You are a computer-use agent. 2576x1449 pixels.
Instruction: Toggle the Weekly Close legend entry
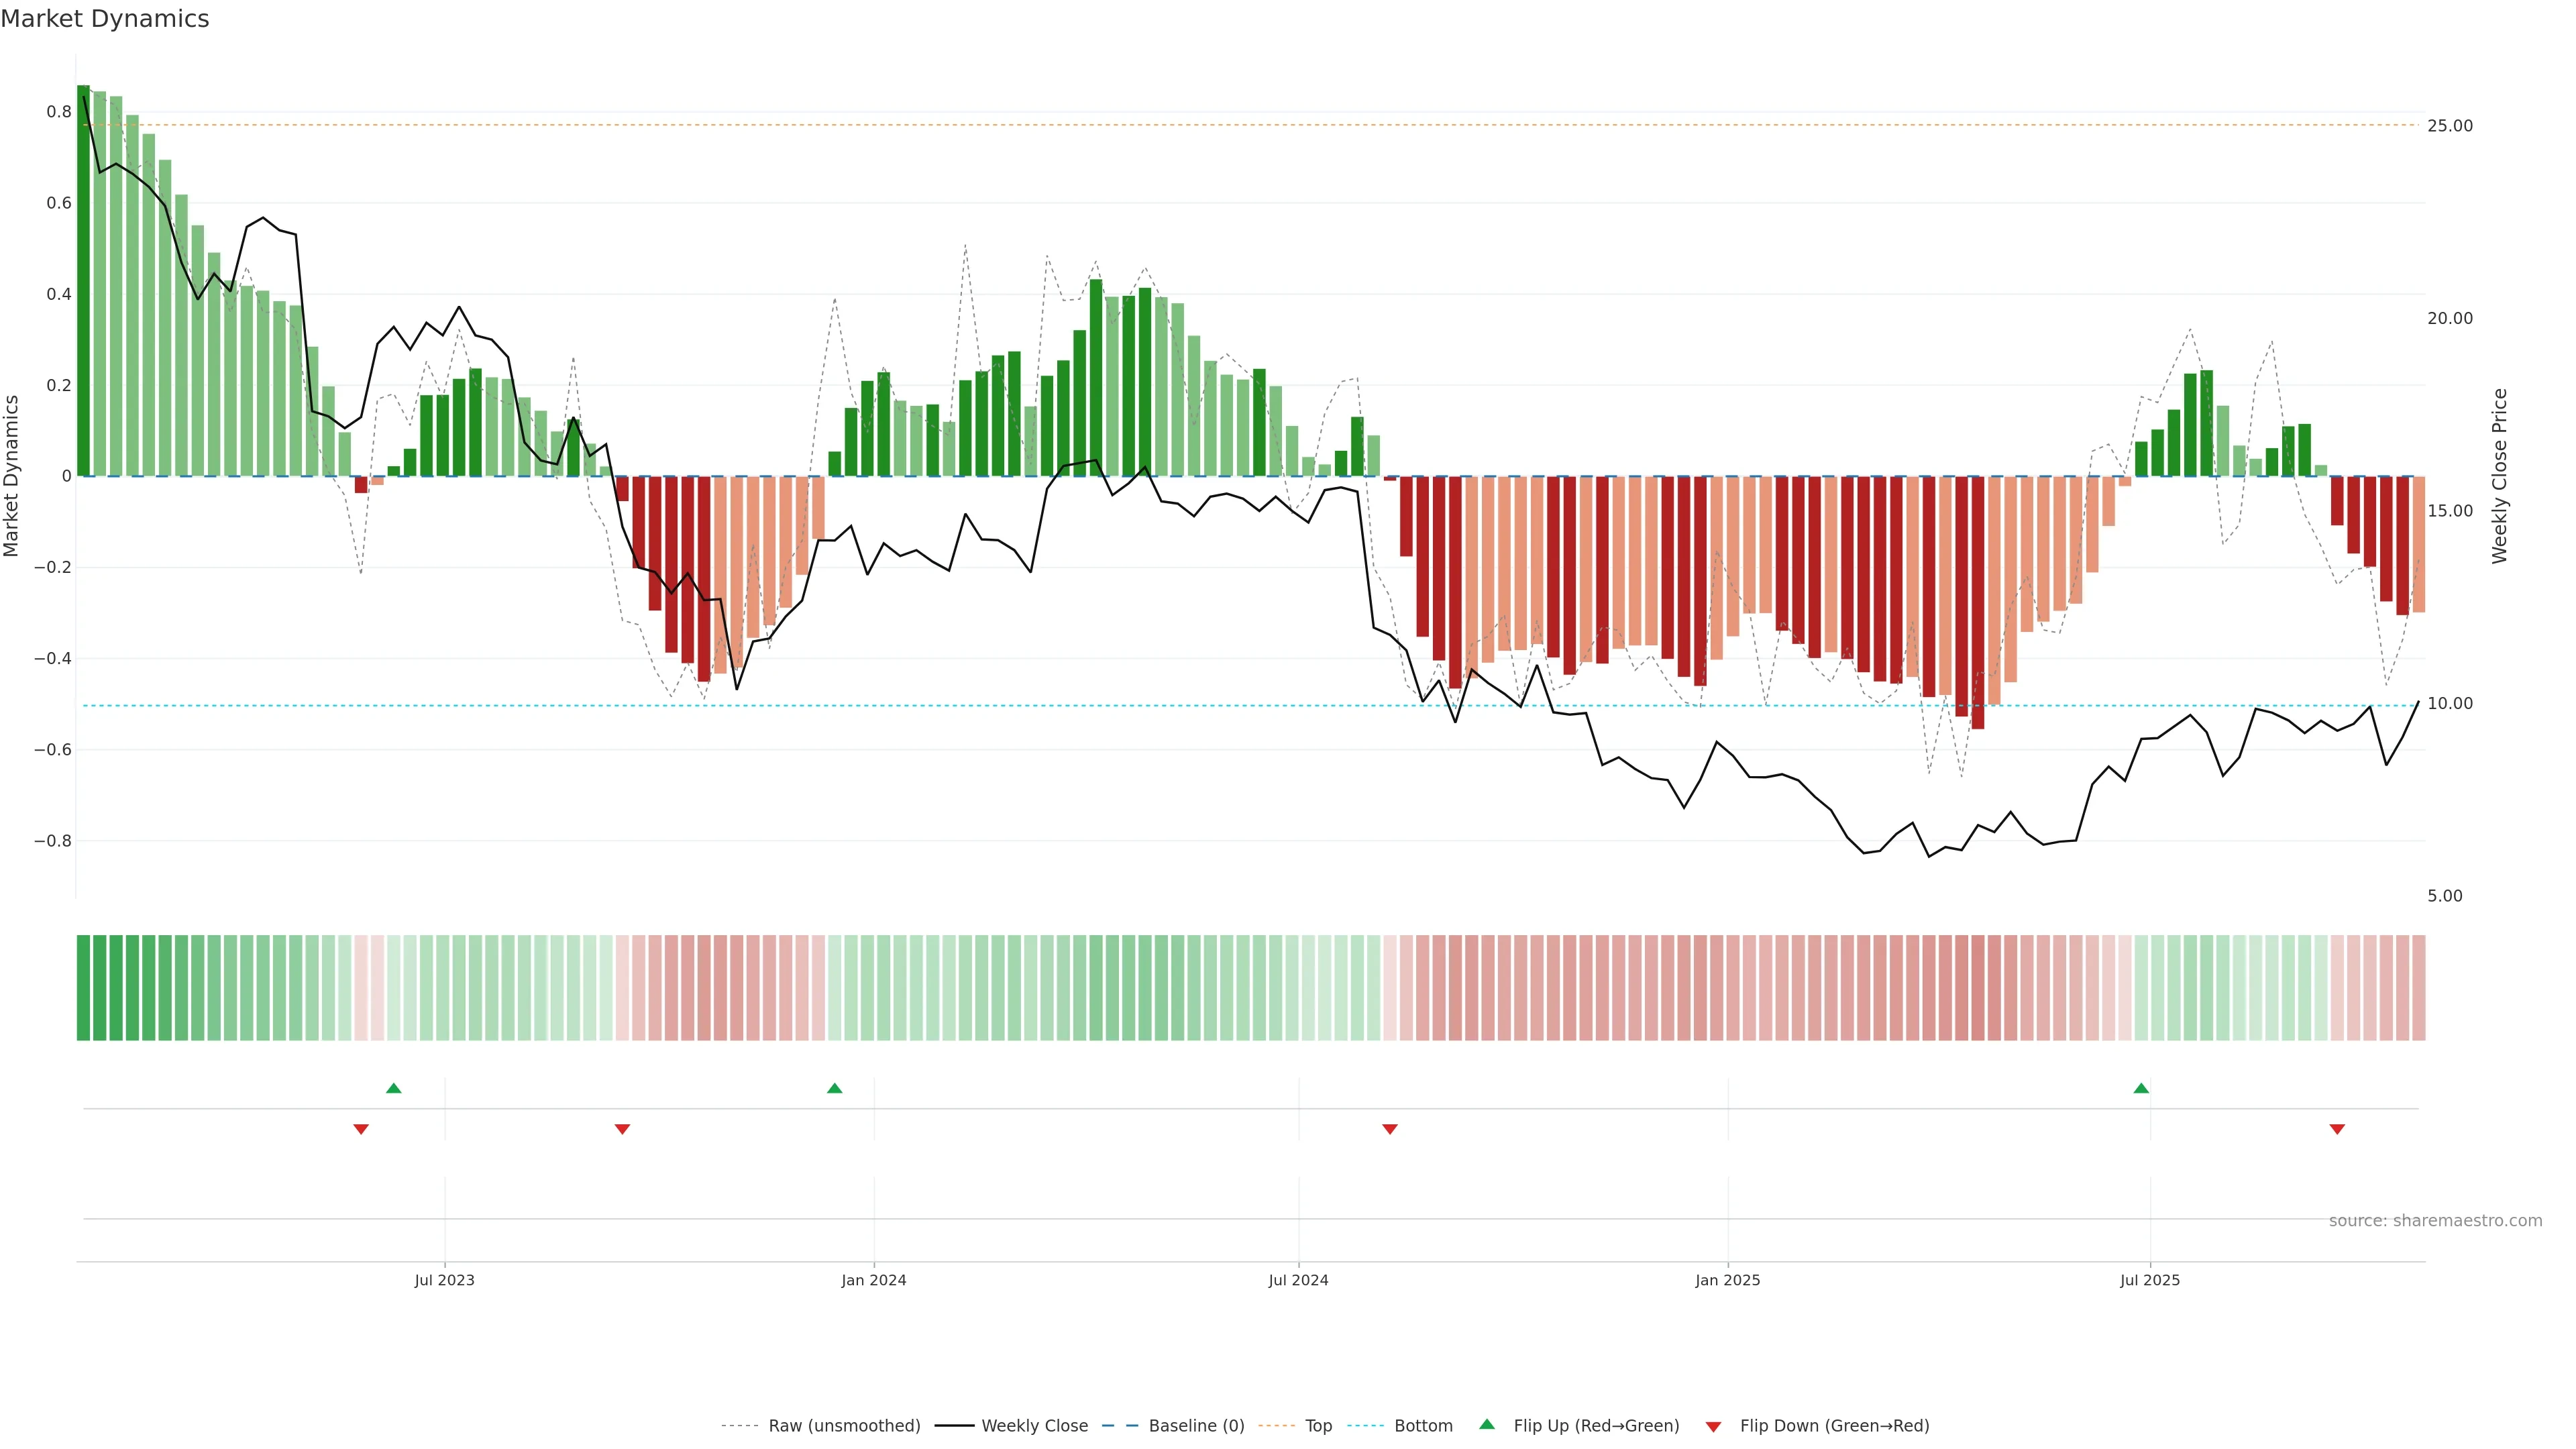[x=1034, y=1426]
